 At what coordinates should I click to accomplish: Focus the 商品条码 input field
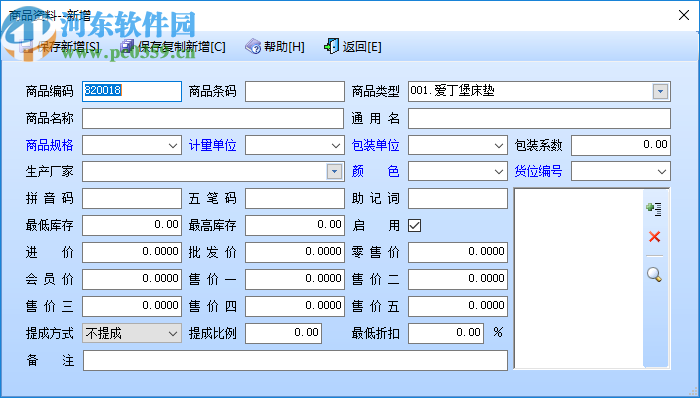(295, 91)
